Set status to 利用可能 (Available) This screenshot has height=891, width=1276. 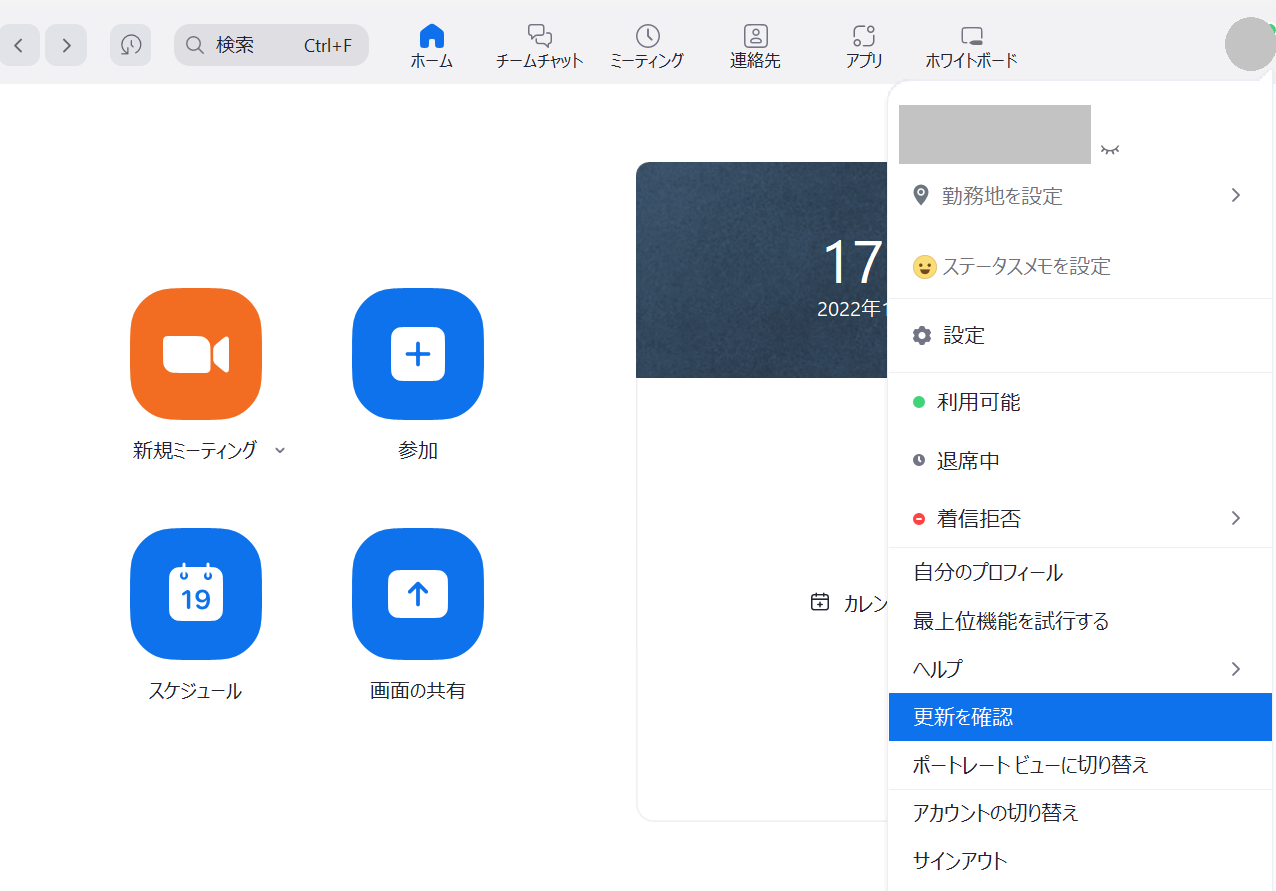pyautogui.click(x=978, y=403)
